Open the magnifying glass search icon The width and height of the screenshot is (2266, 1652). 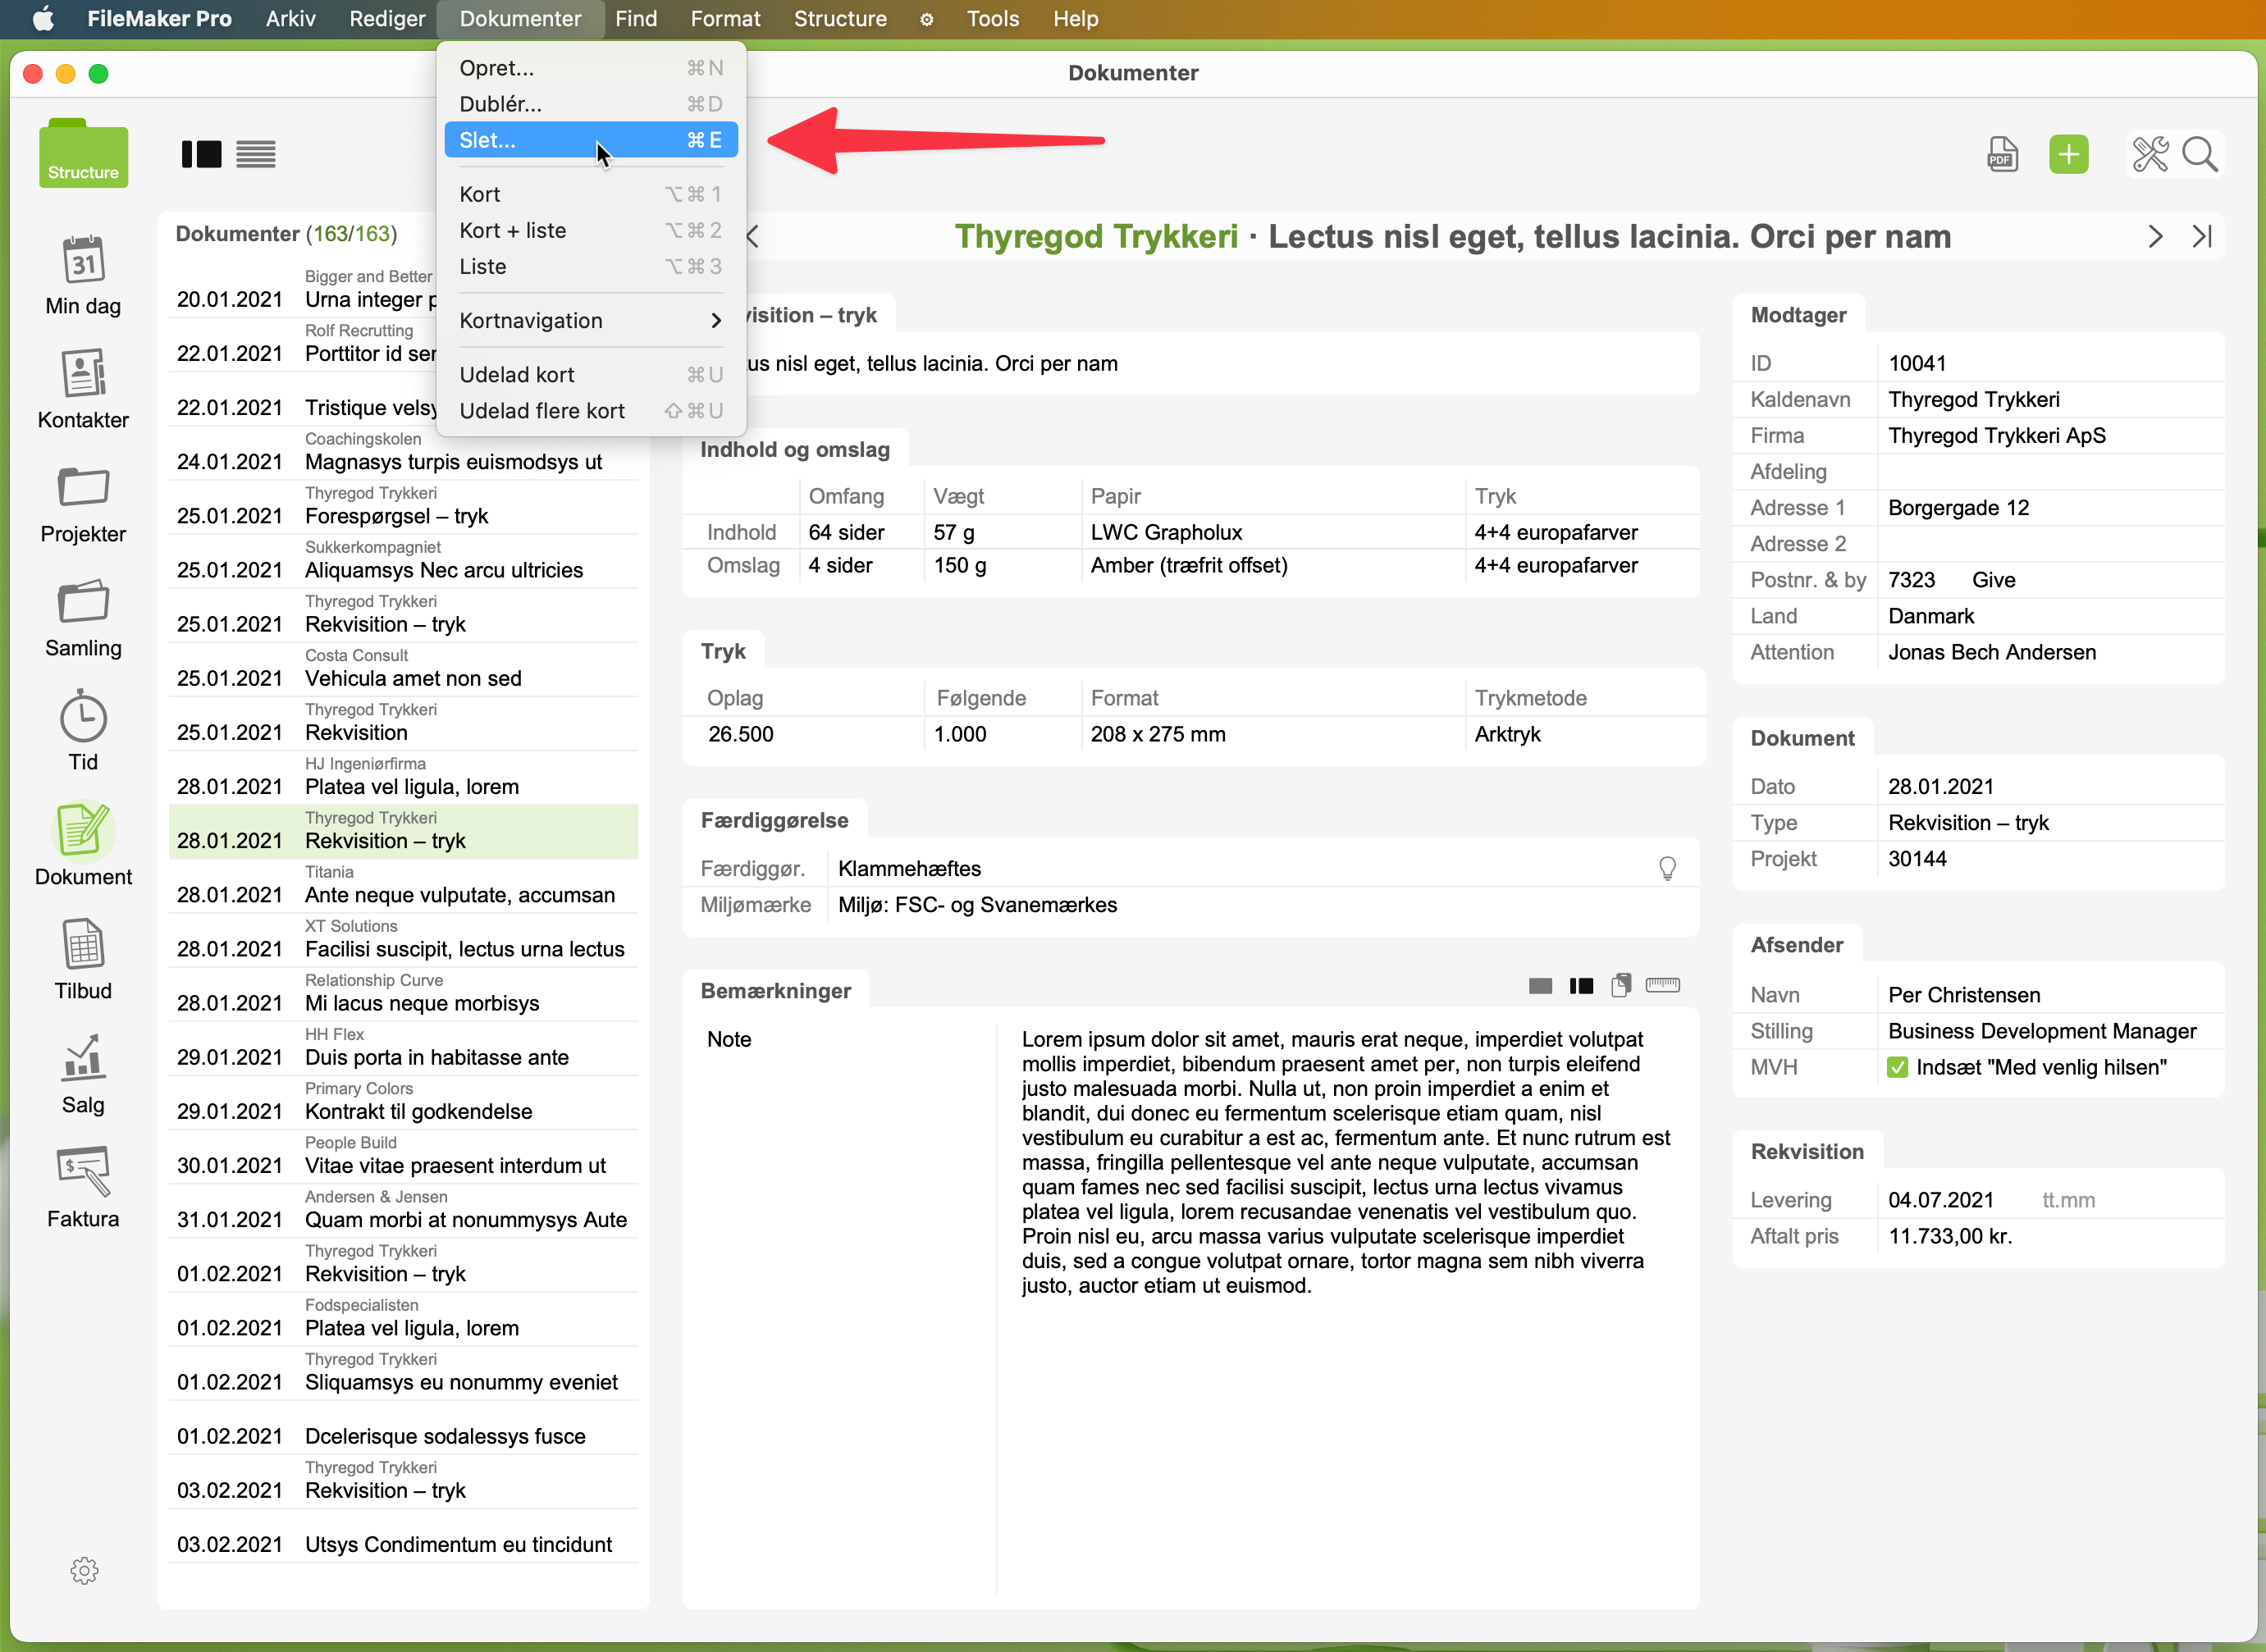click(x=2199, y=155)
